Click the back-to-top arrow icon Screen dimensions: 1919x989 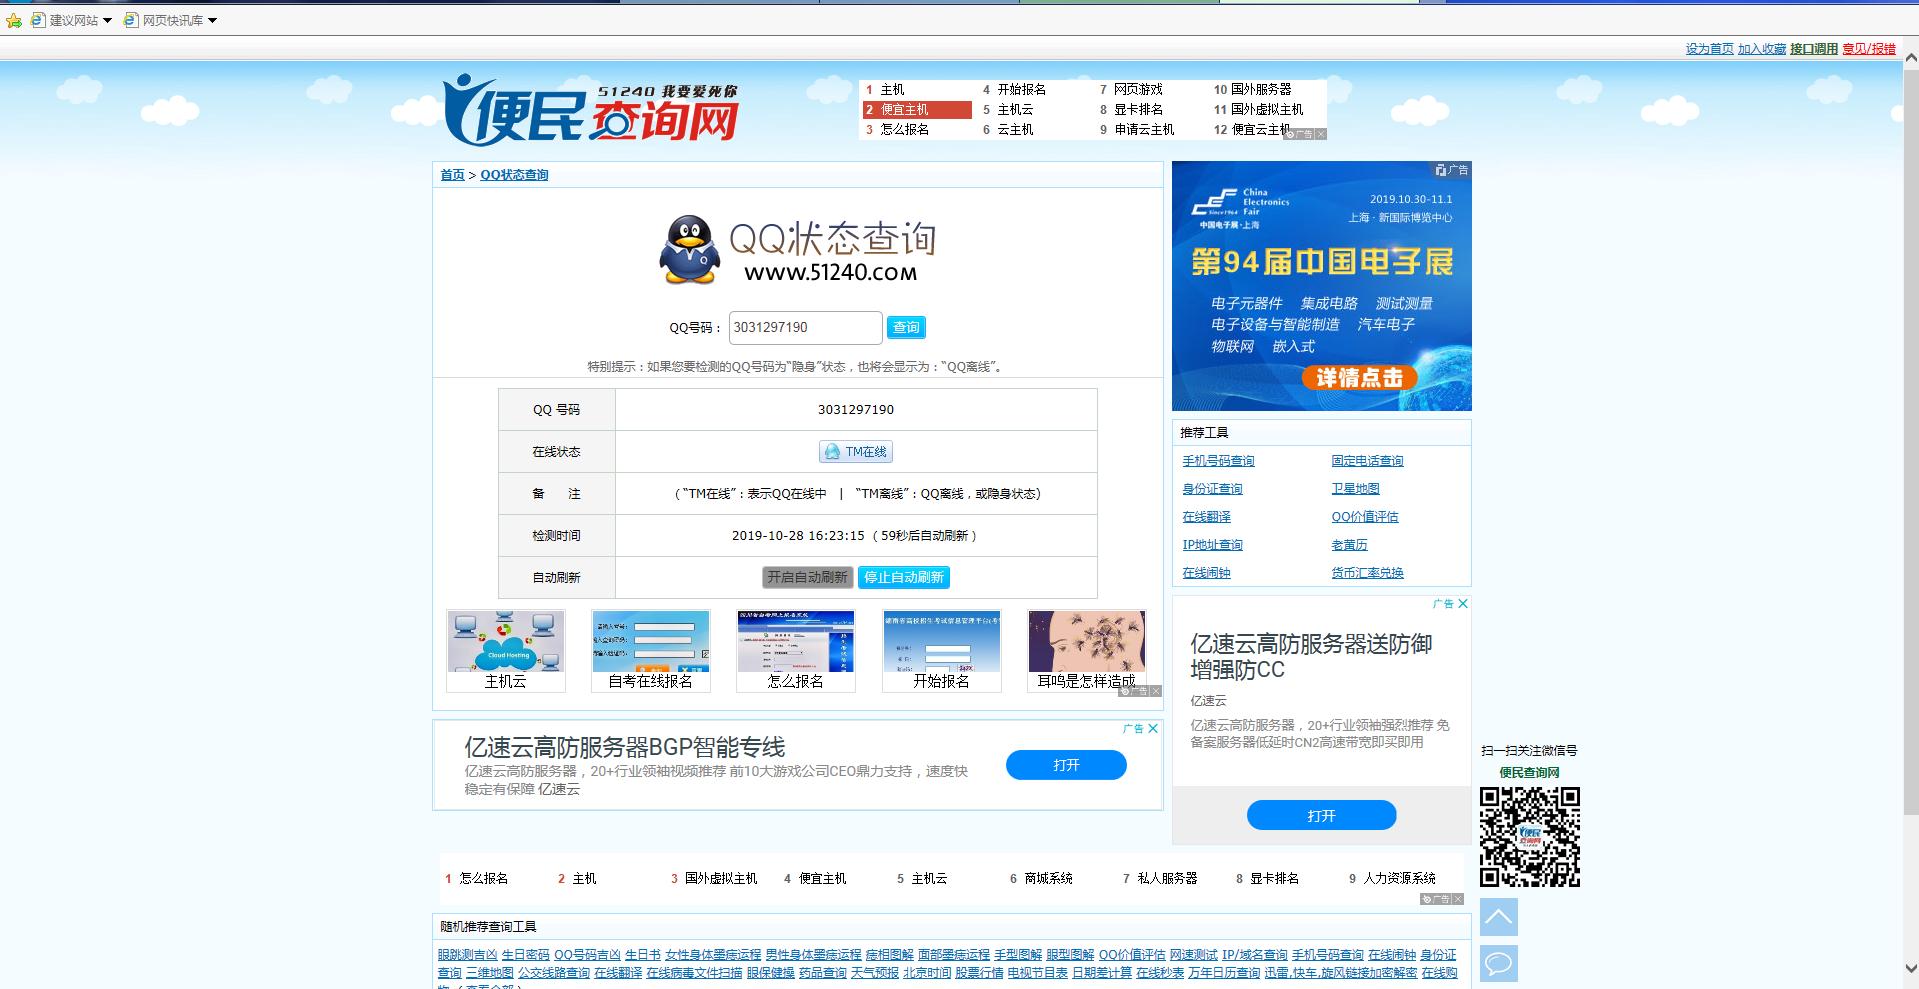click(x=1499, y=917)
